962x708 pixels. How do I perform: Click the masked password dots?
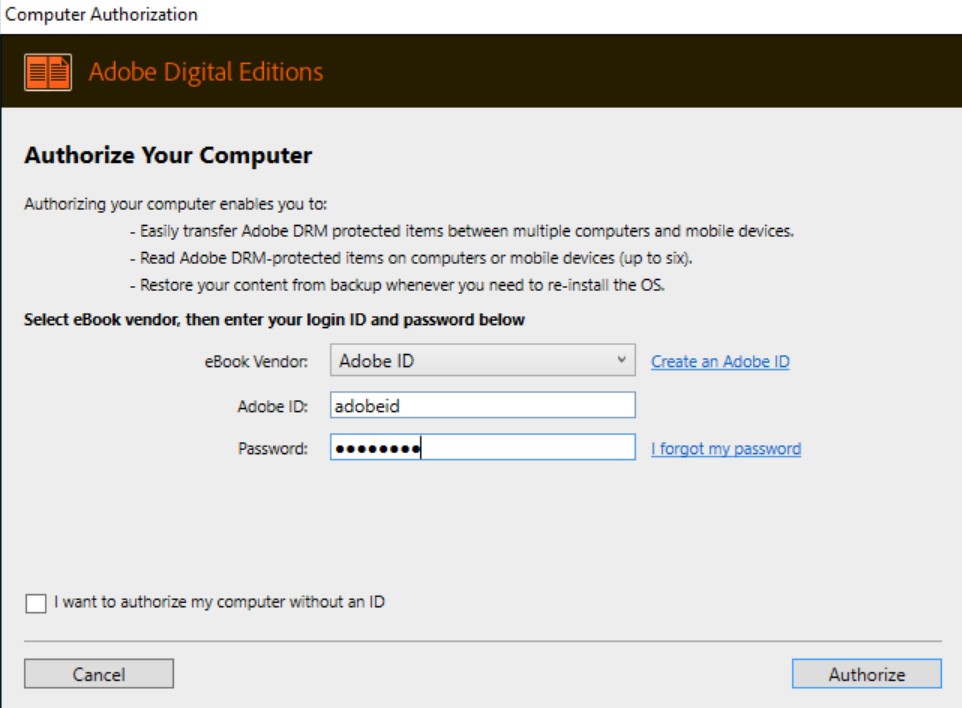pyautogui.click(x=381, y=449)
